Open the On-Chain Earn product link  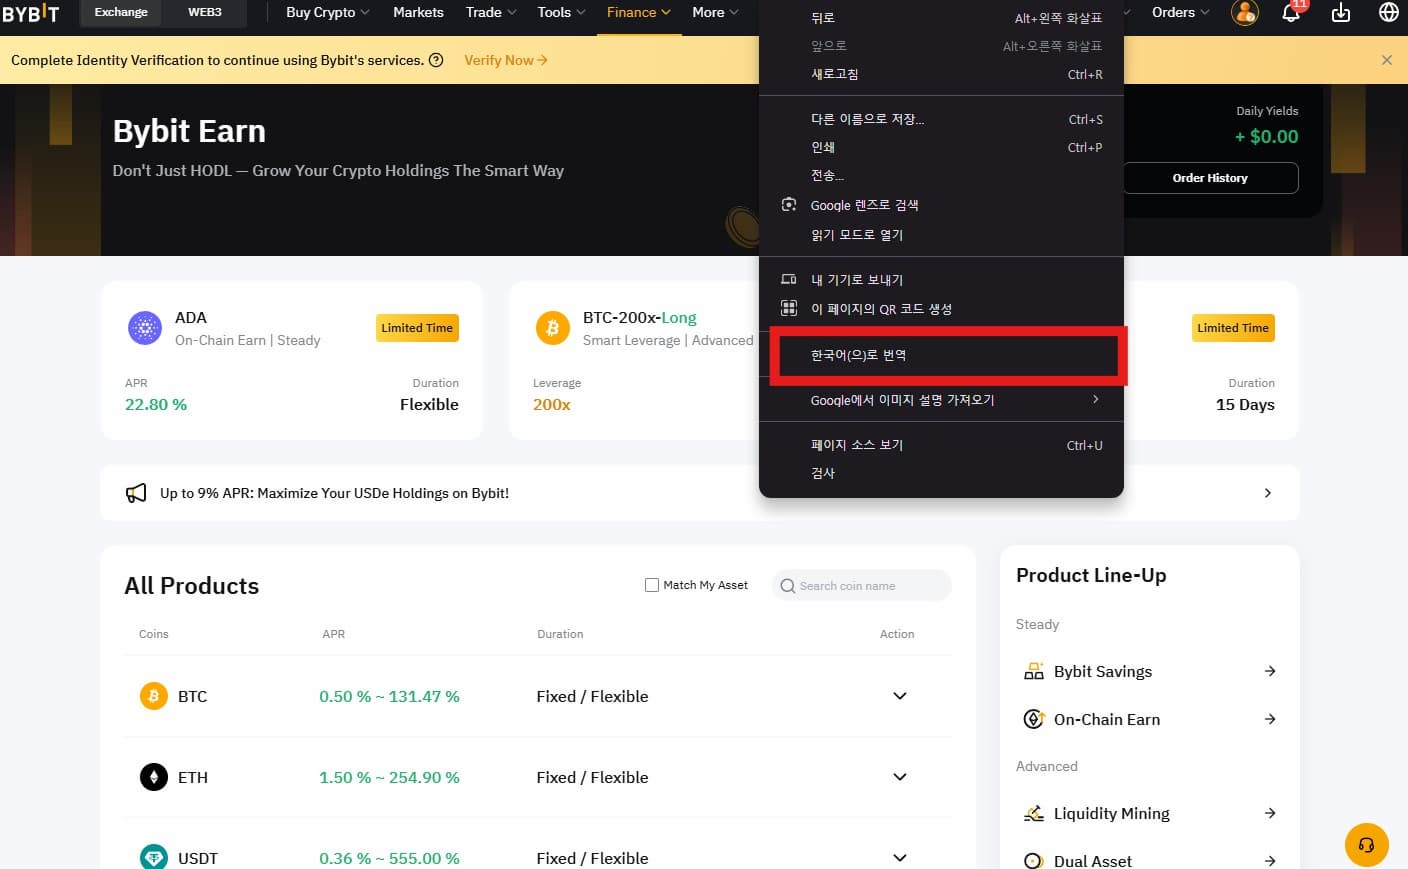click(1150, 719)
